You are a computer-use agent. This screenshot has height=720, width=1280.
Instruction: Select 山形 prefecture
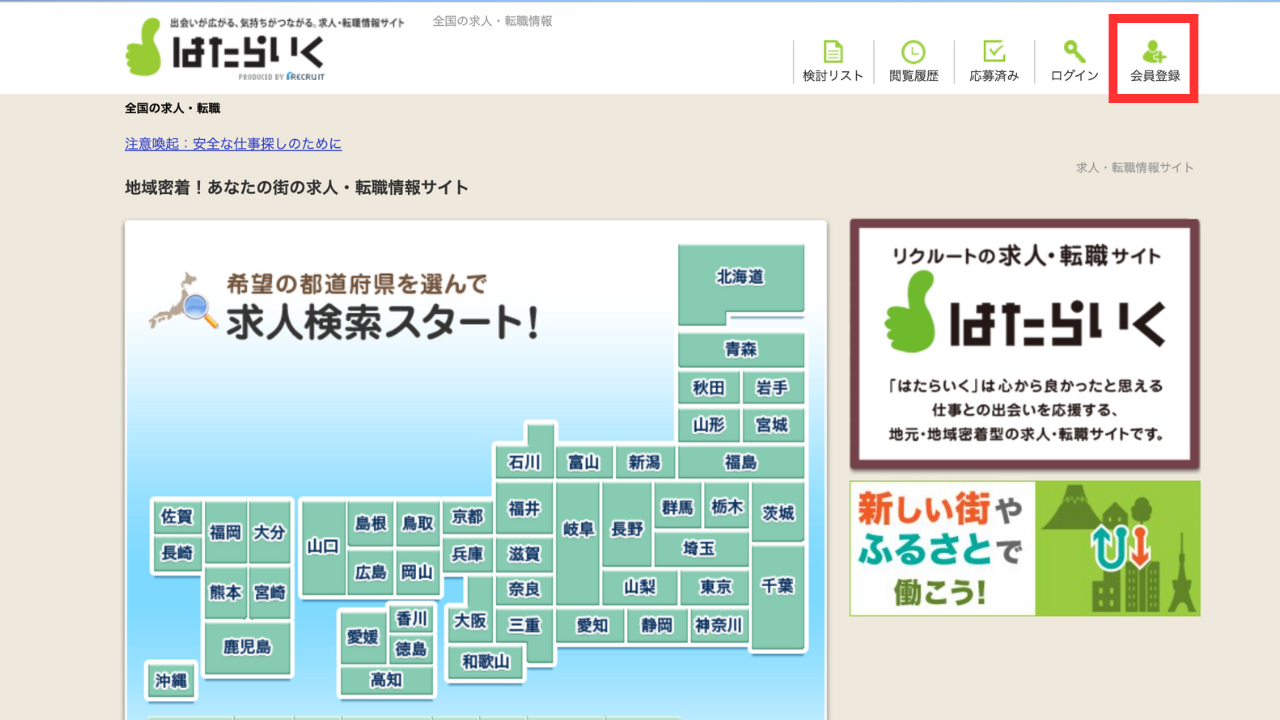(709, 425)
